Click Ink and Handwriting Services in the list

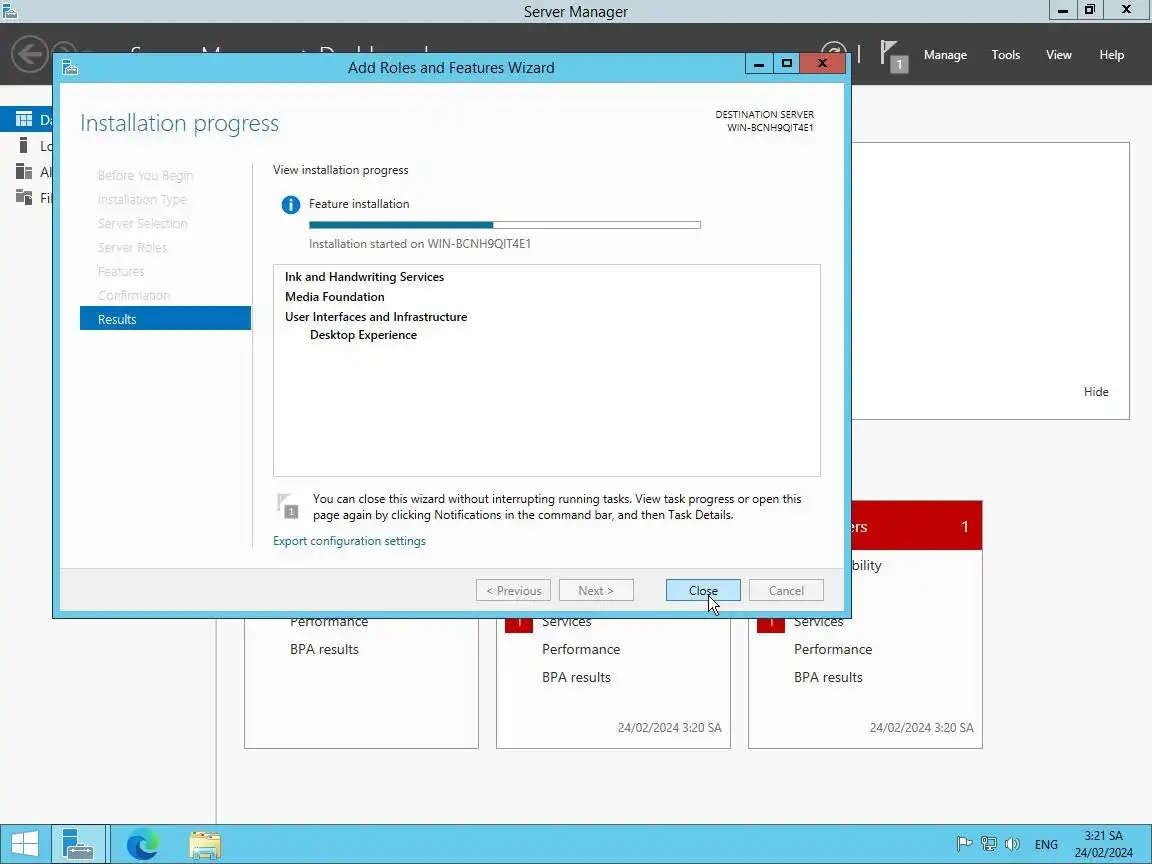[x=364, y=277]
